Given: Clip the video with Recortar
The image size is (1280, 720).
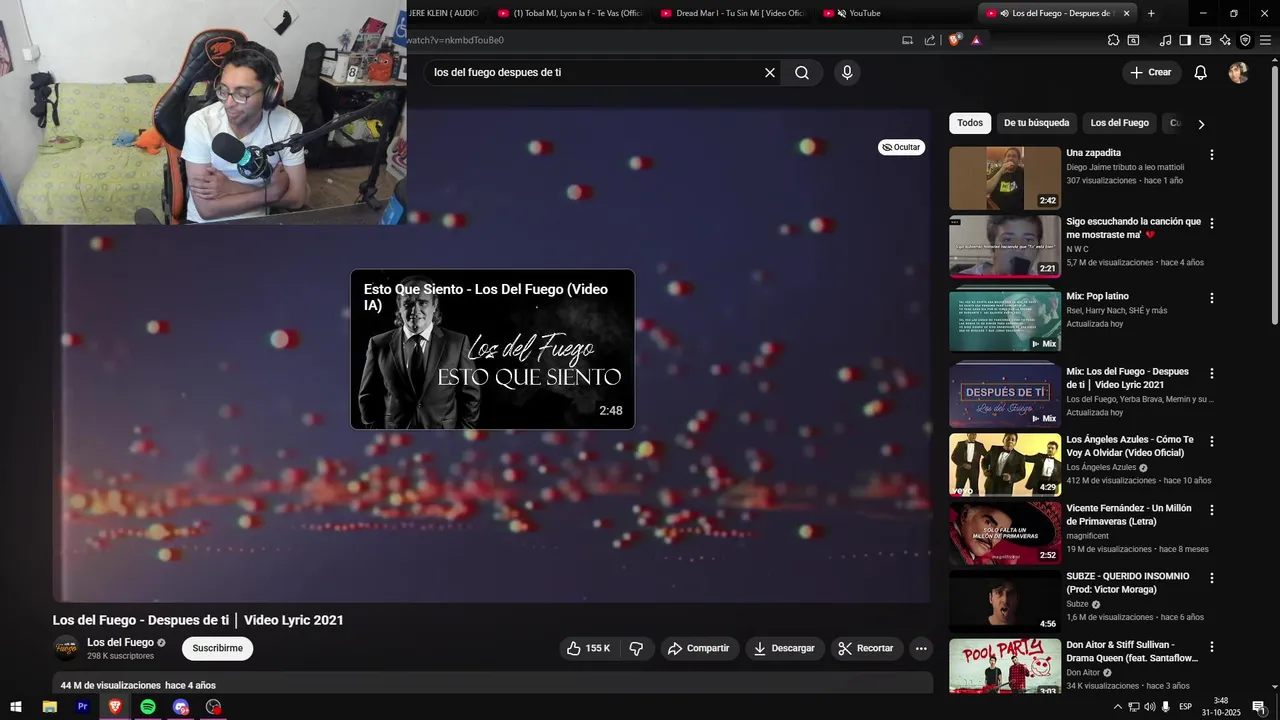Looking at the screenshot, I should click(x=866, y=648).
